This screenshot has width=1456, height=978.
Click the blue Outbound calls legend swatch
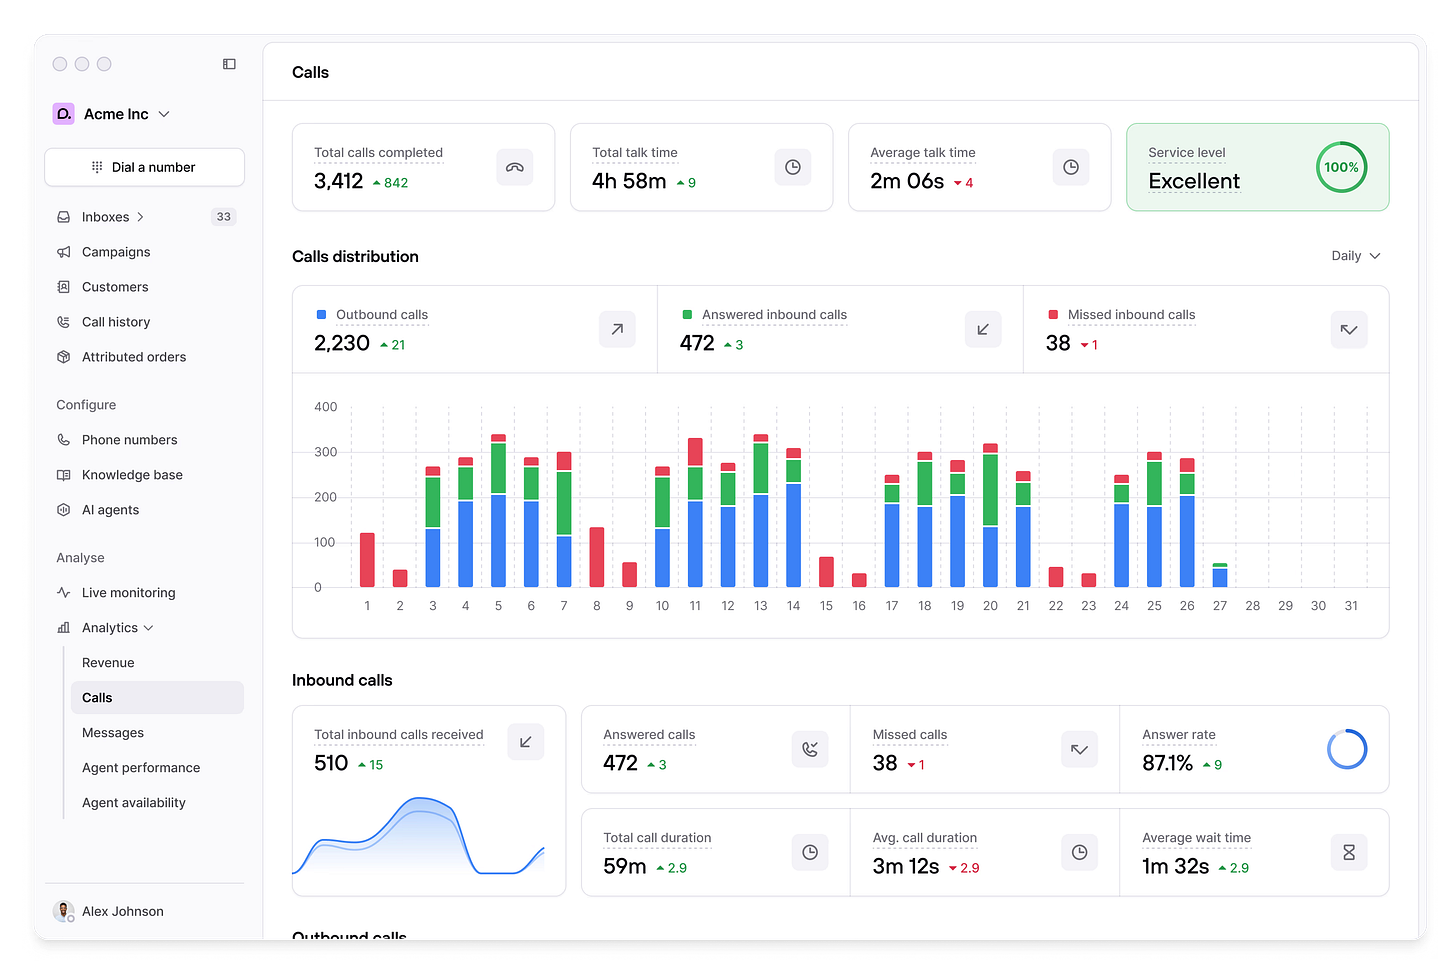[321, 315]
